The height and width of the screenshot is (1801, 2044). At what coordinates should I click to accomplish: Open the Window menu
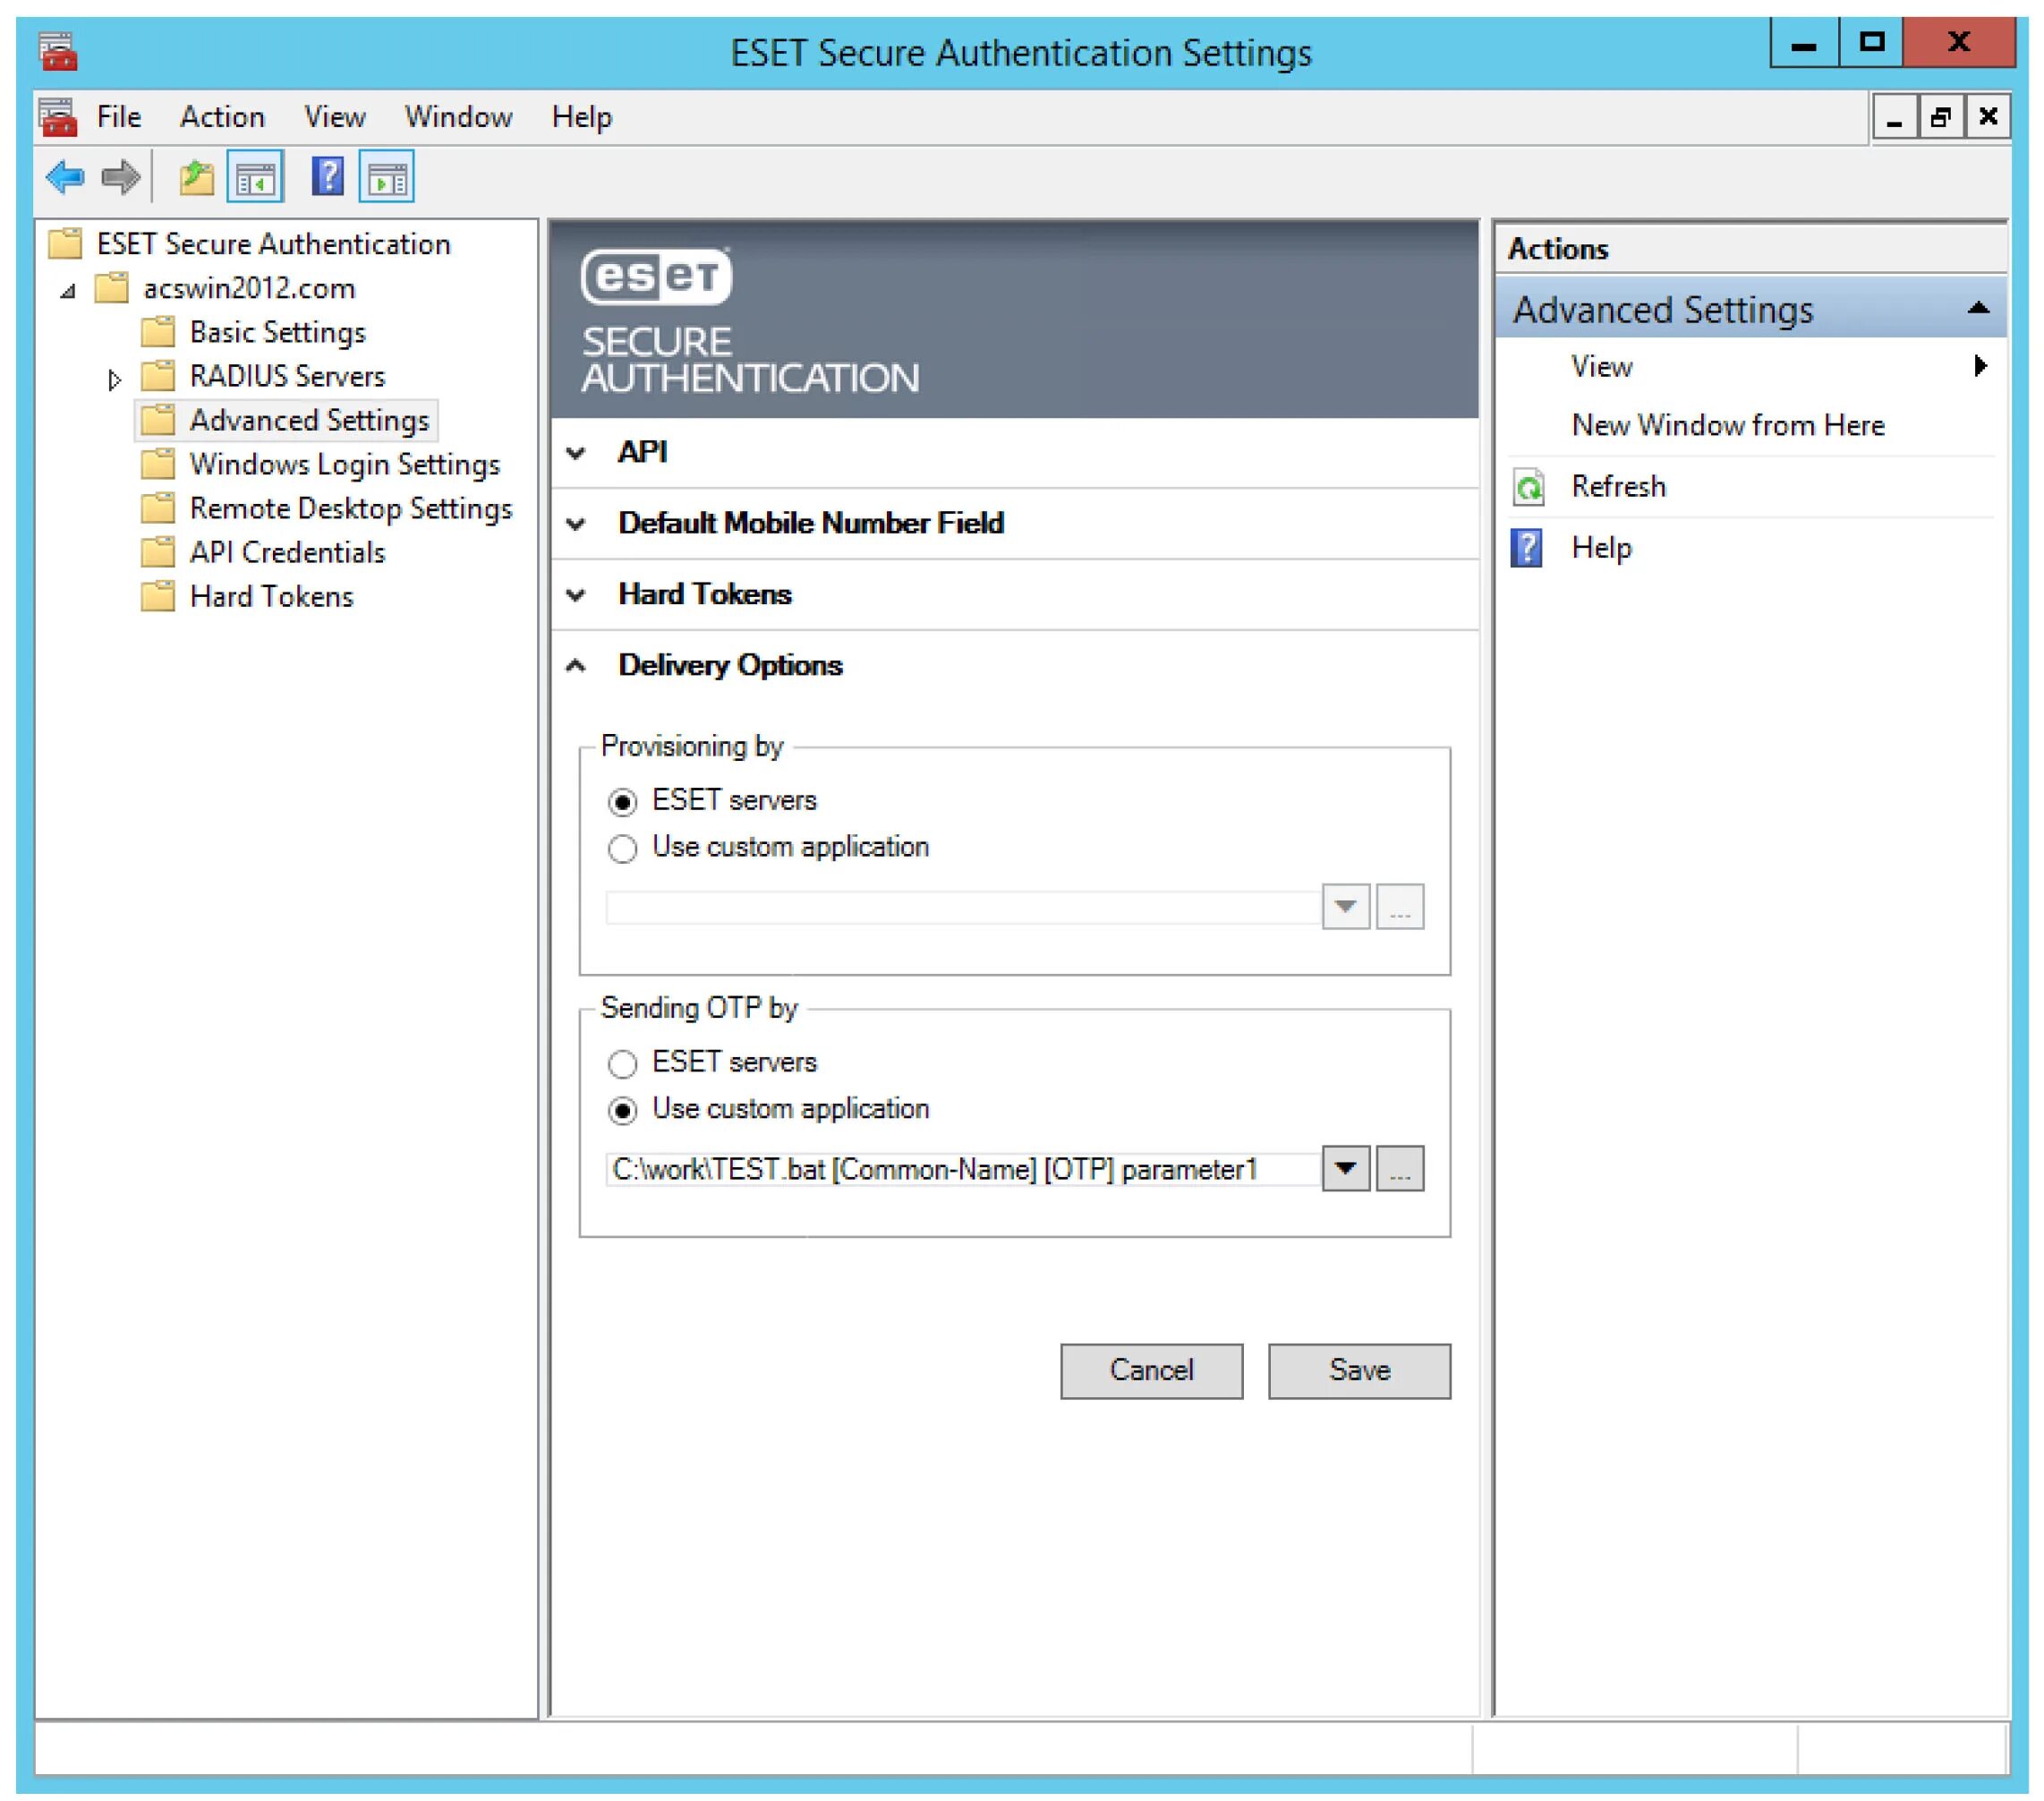click(x=458, y=117)
